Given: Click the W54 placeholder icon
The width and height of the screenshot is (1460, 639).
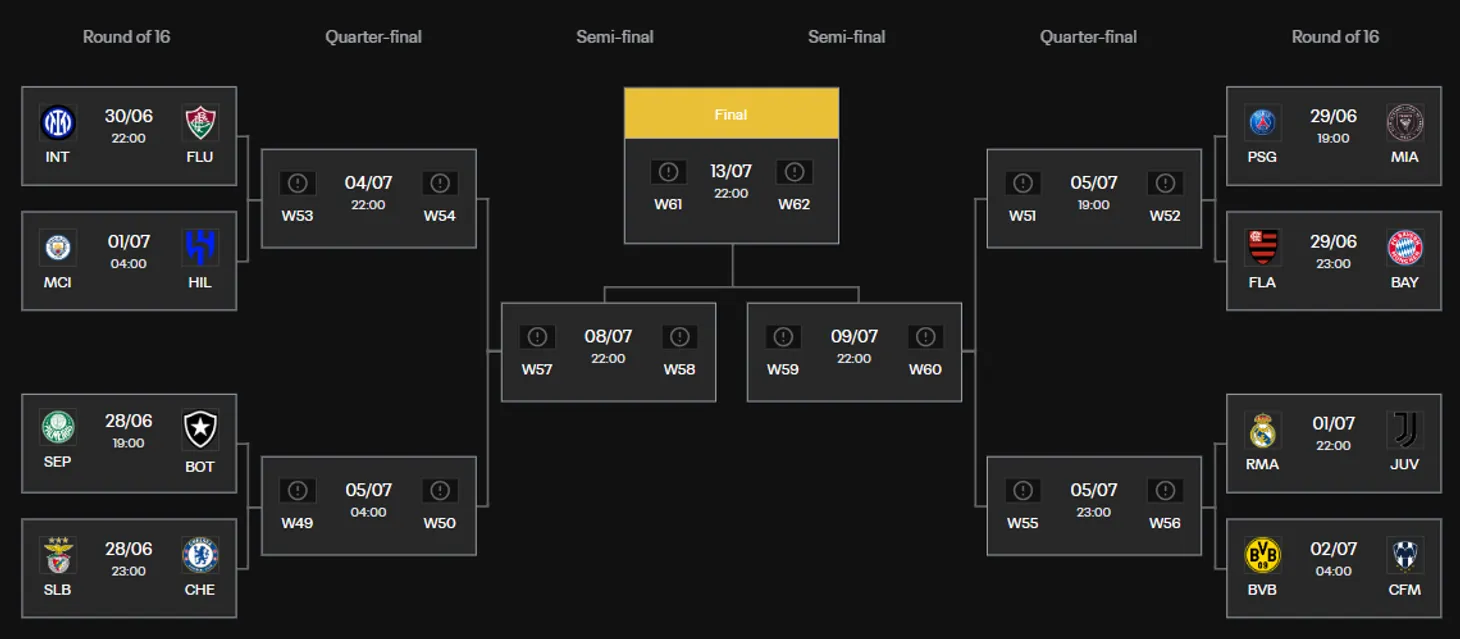Looking at the screenshot, I should pyautogui.click(x=439, y=183).
